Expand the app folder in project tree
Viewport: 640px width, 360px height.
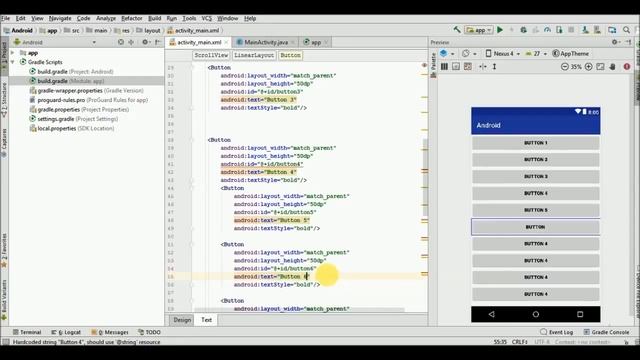tap(13, 53)
